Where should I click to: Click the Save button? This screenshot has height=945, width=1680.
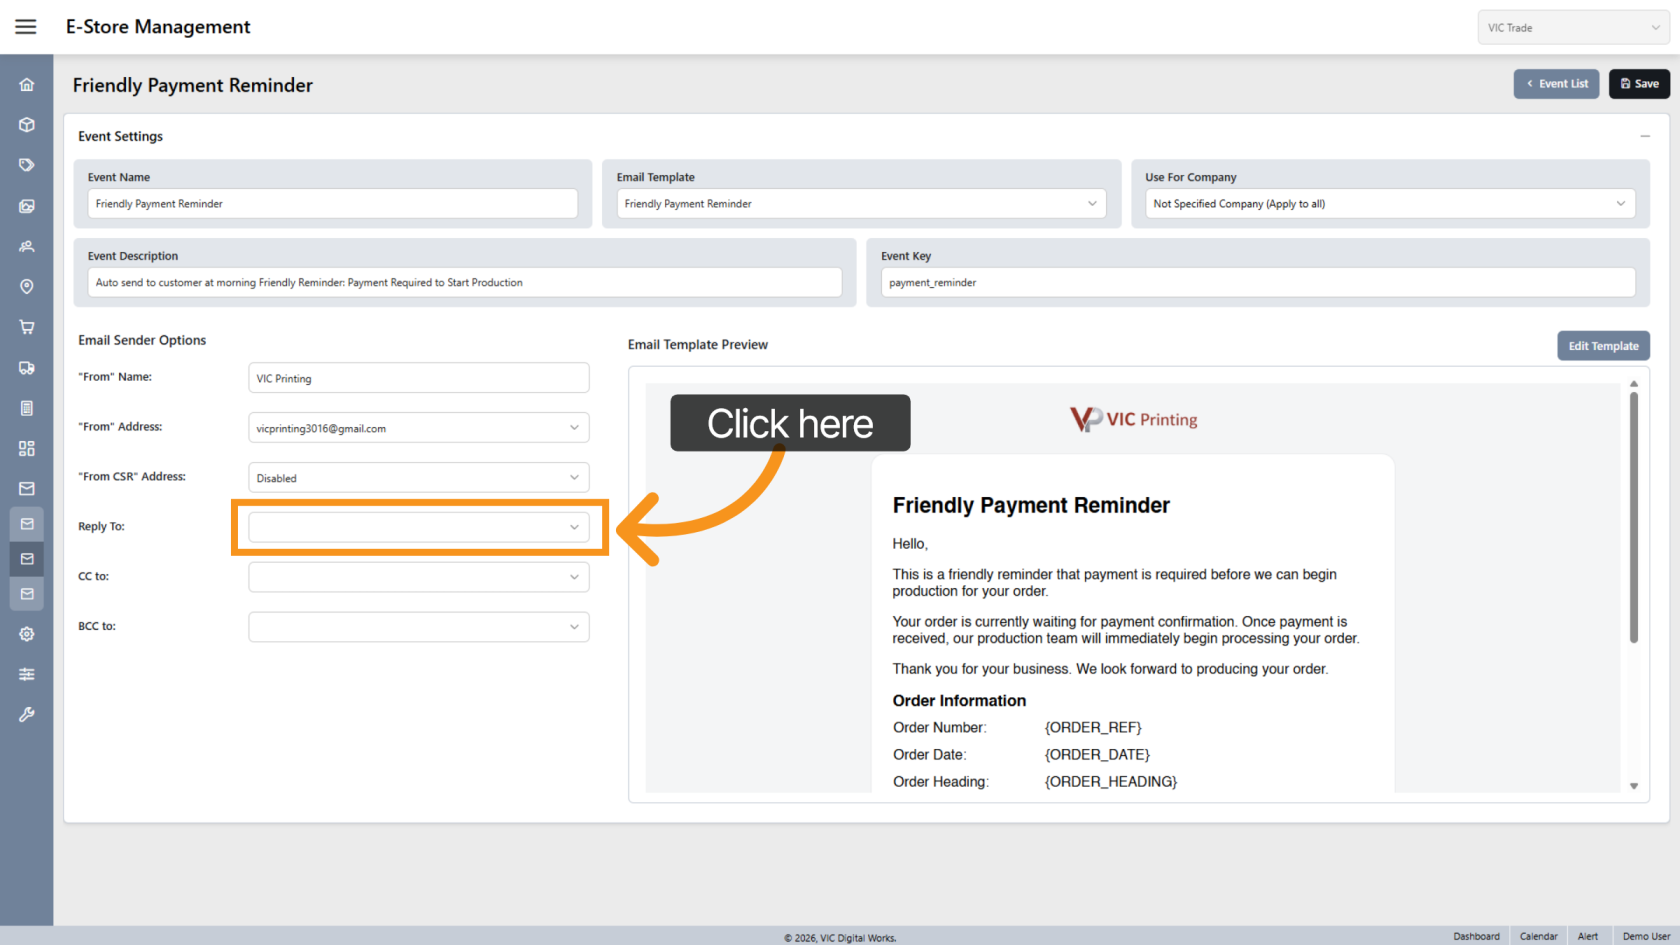click(1639, 84)
